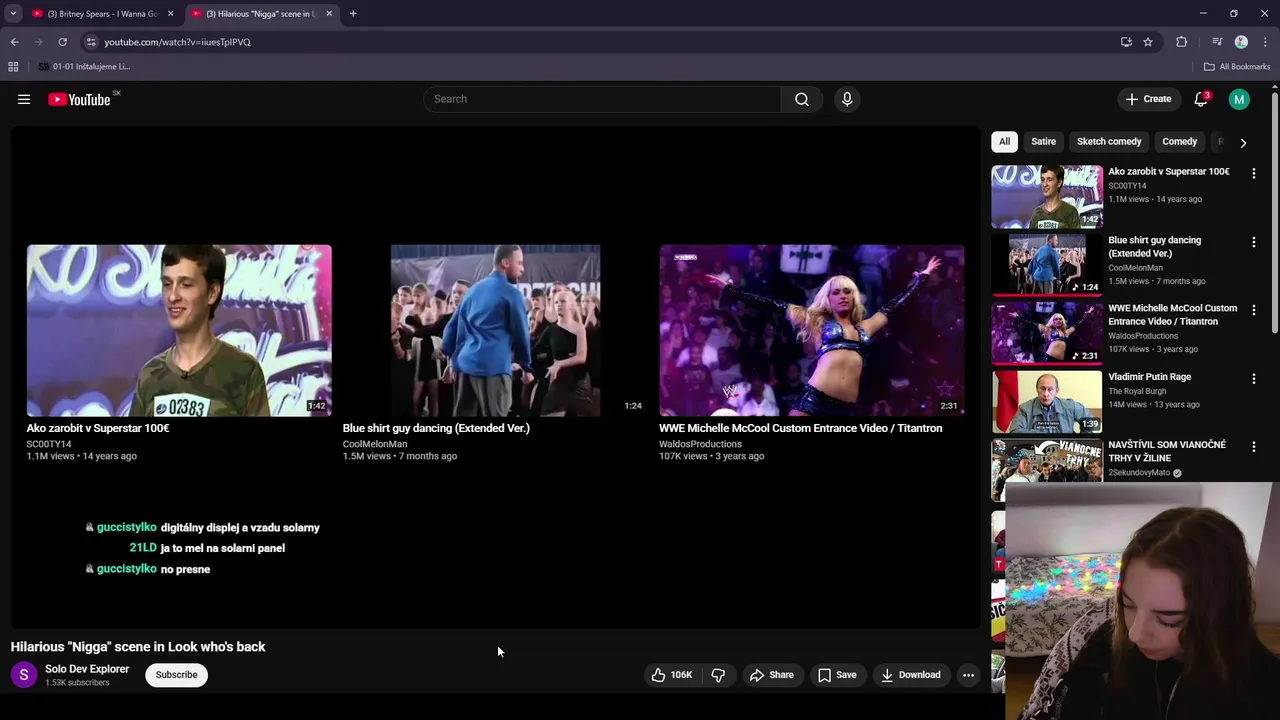
Task: Click the Subscribe button
Action: coord(176,675)
